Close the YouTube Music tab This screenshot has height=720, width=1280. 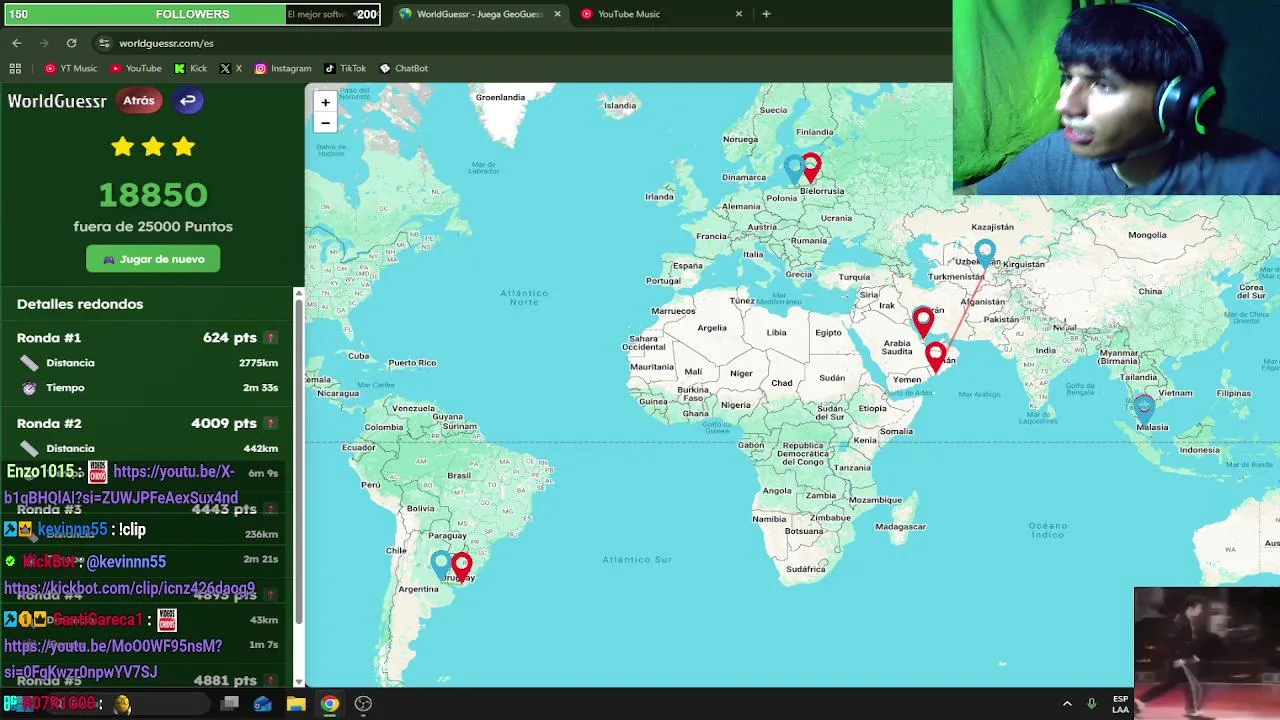pos(739,14)
